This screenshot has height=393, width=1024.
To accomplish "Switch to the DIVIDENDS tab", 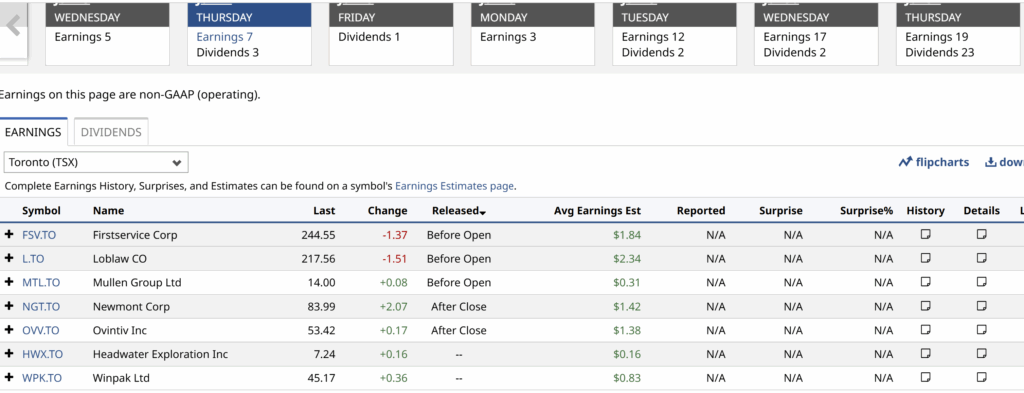I will 111,132.
